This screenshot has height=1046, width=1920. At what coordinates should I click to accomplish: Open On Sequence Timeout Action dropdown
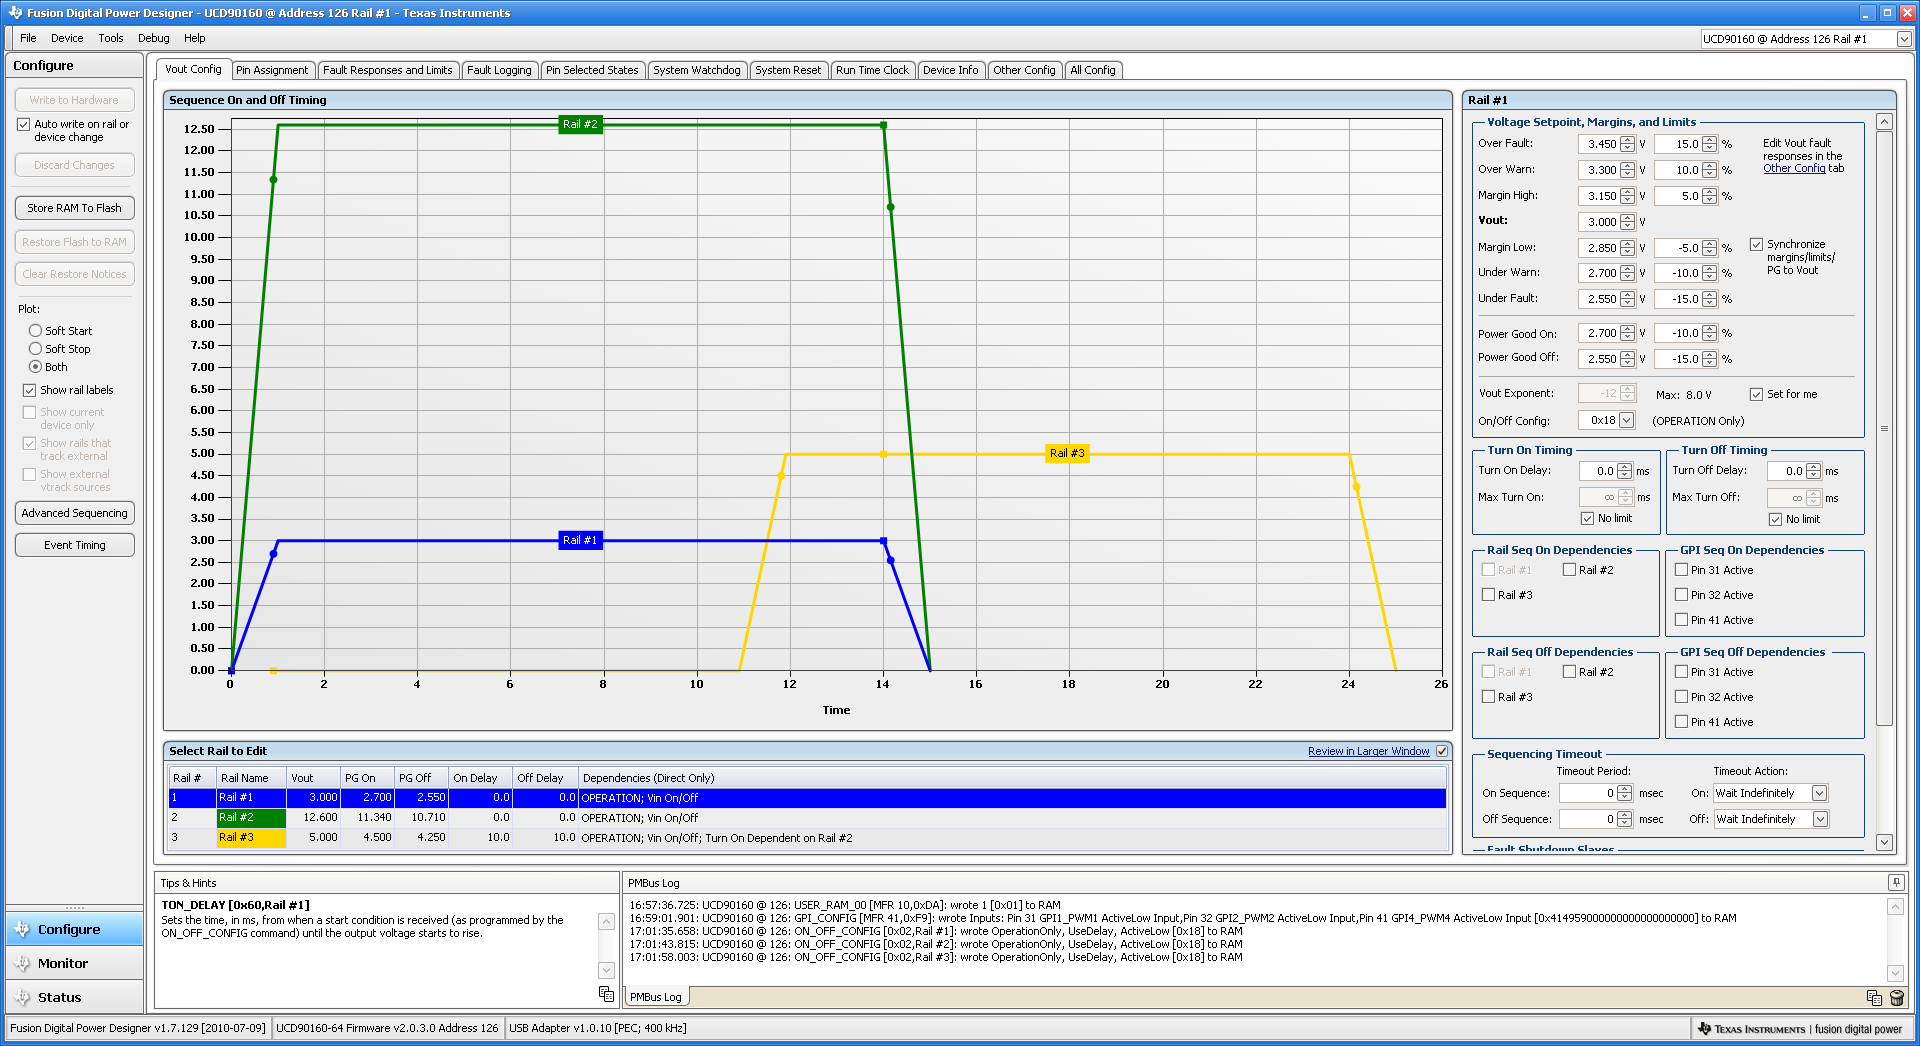tap(1819, 793)
